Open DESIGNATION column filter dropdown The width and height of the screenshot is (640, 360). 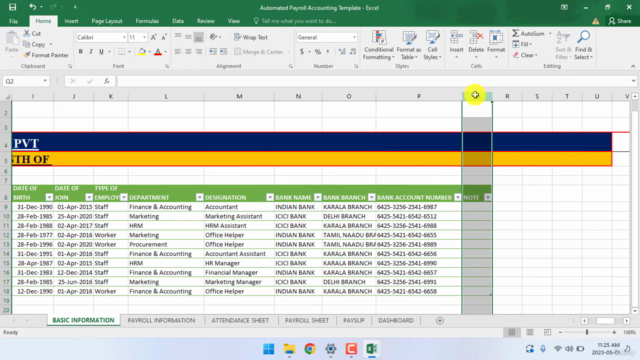[270, 198]
